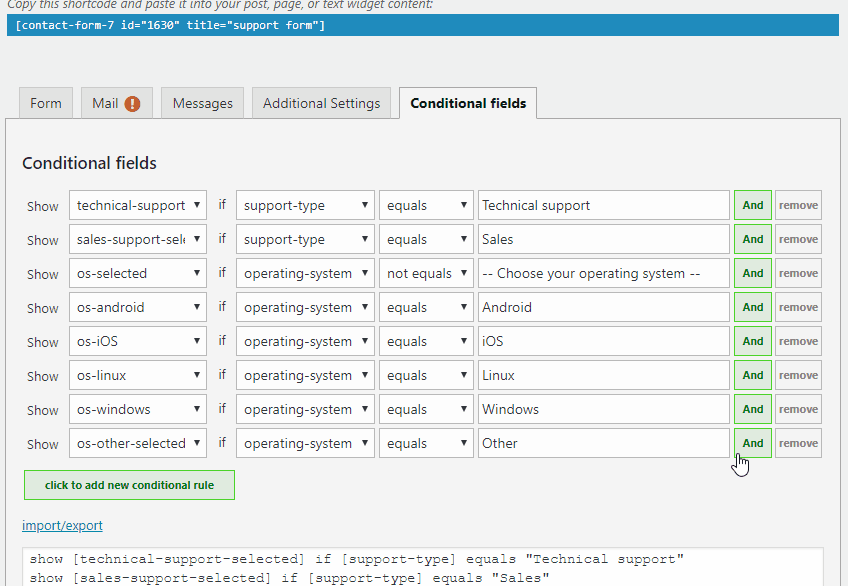Screen dimensions: 848x586
Task: Change the 'not equals' operator dropdown
Action: (x=426, y=273)
